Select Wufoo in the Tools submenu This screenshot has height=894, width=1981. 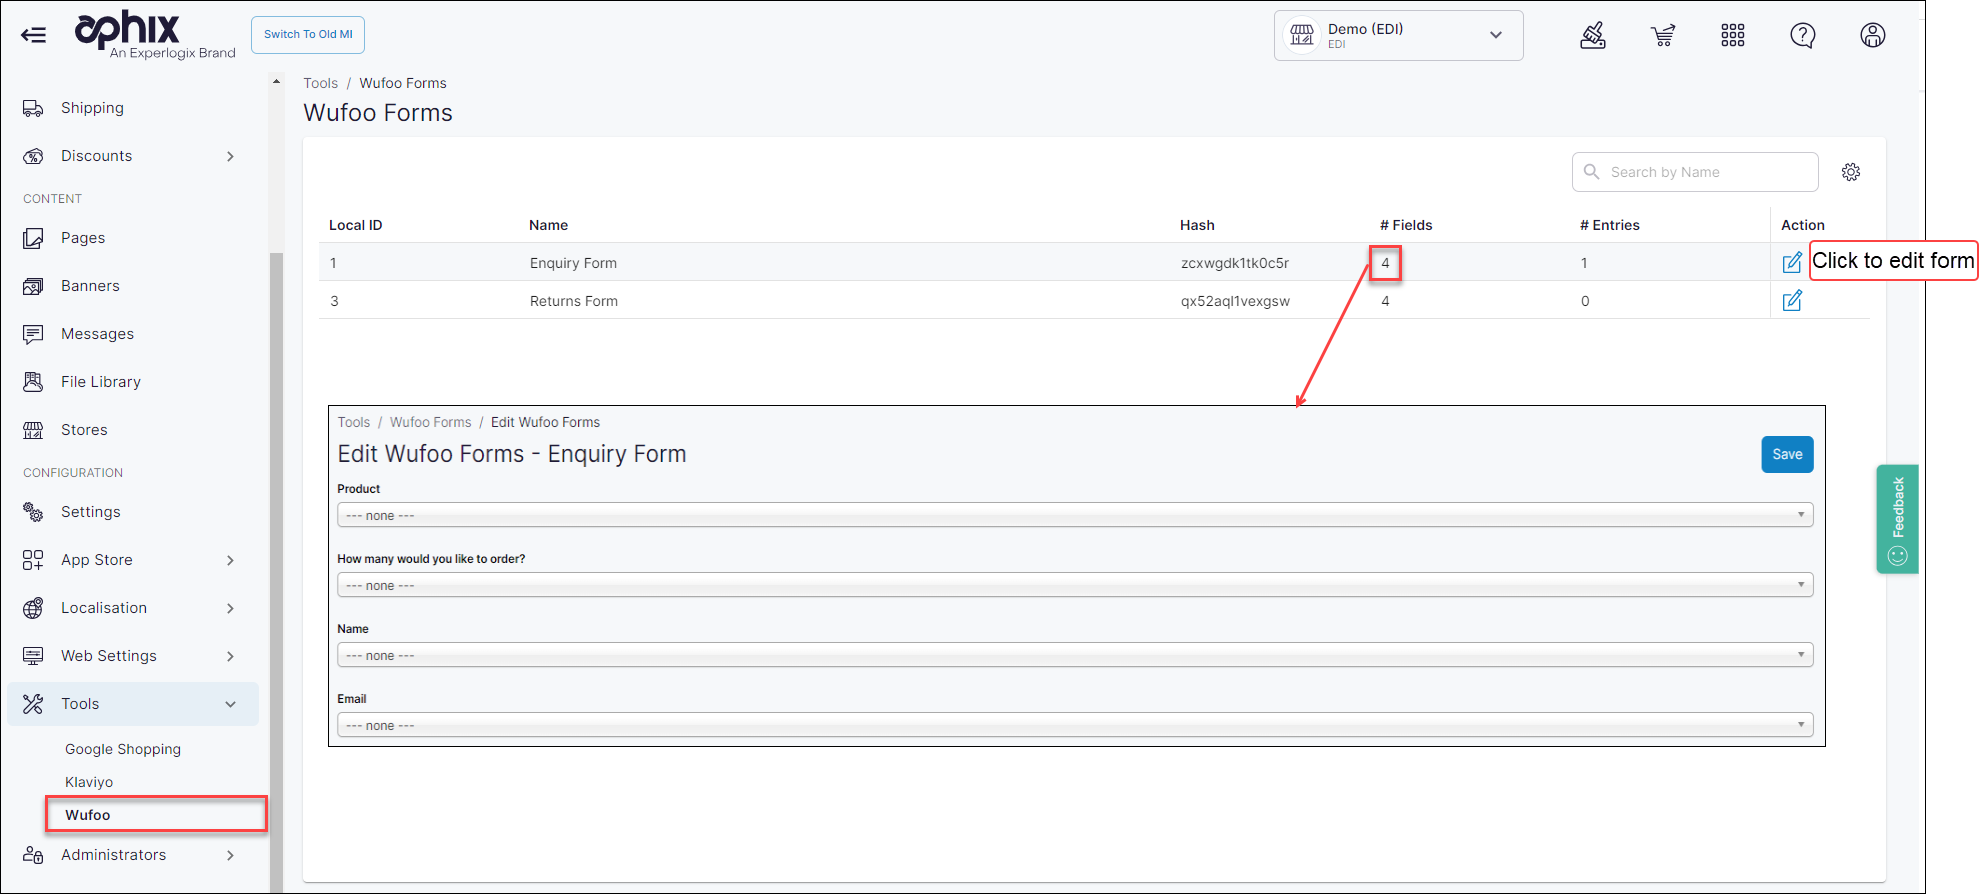pyautogui.click(x=88, y=815)
